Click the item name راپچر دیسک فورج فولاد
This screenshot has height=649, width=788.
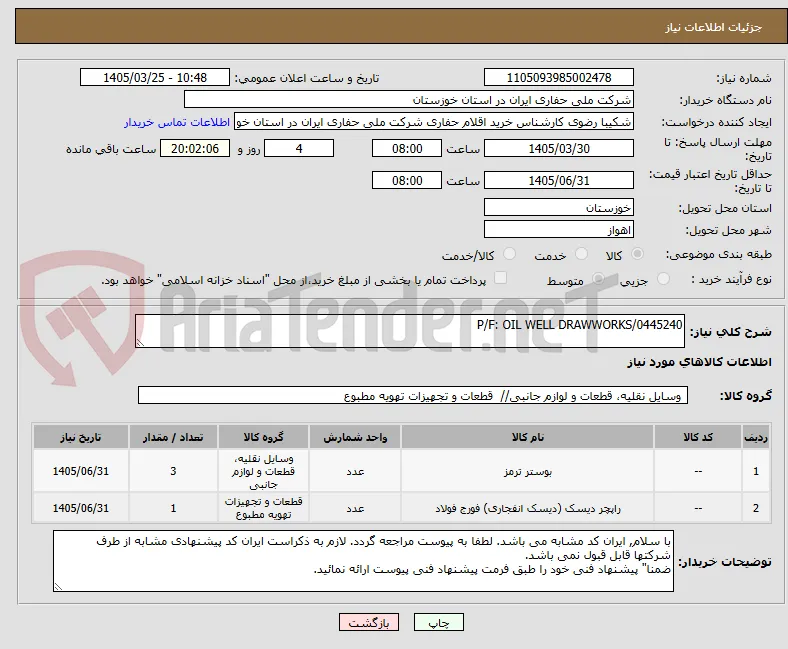(528, 508)
